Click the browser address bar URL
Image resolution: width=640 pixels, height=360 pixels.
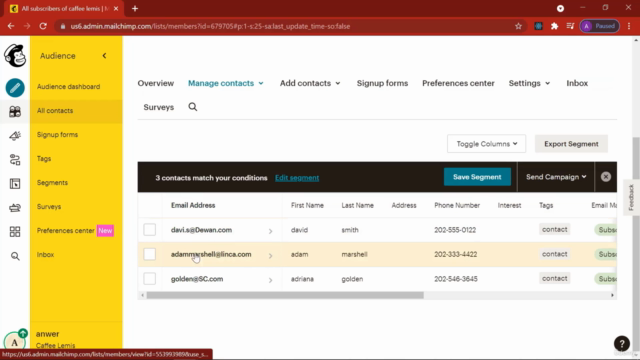[210, 26]
